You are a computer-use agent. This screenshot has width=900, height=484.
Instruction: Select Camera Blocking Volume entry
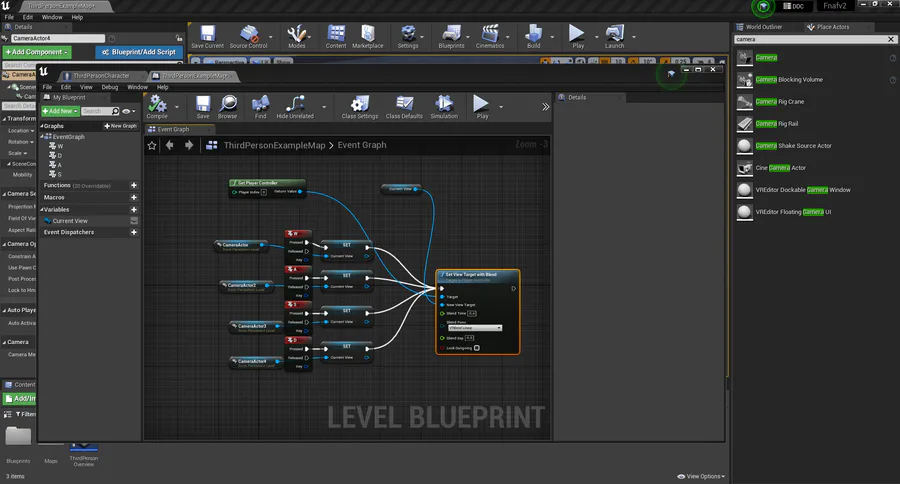(x=789, y=80)
